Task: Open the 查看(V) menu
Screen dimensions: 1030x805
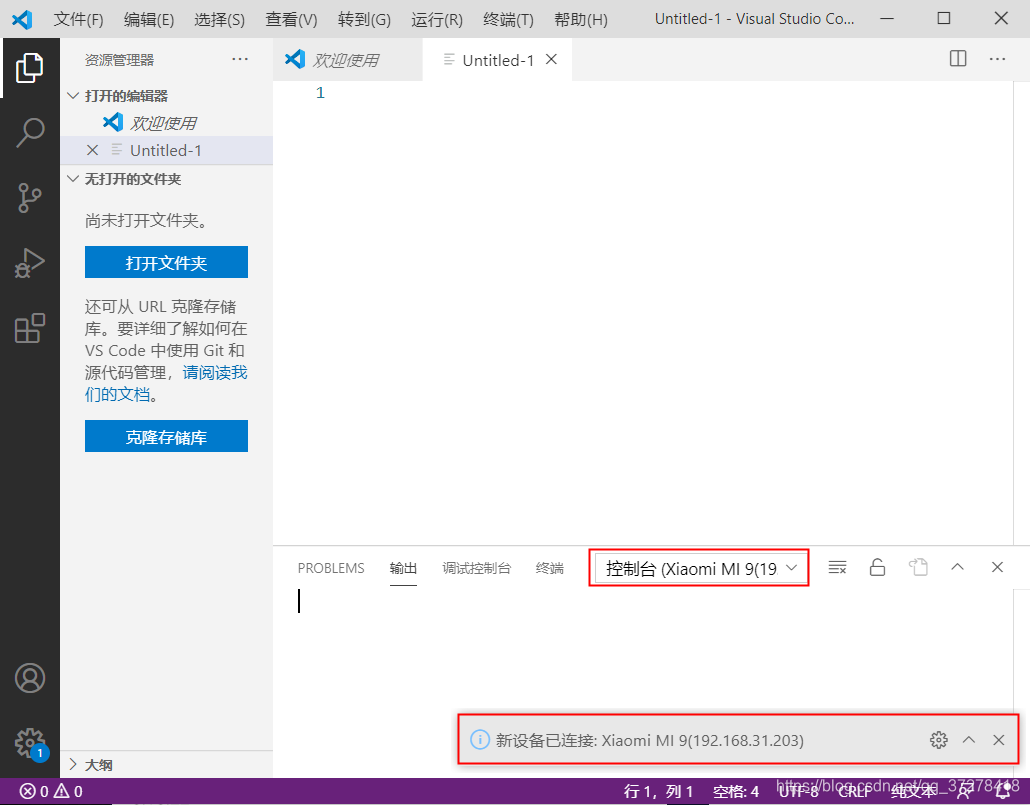Action: point(291,20)
